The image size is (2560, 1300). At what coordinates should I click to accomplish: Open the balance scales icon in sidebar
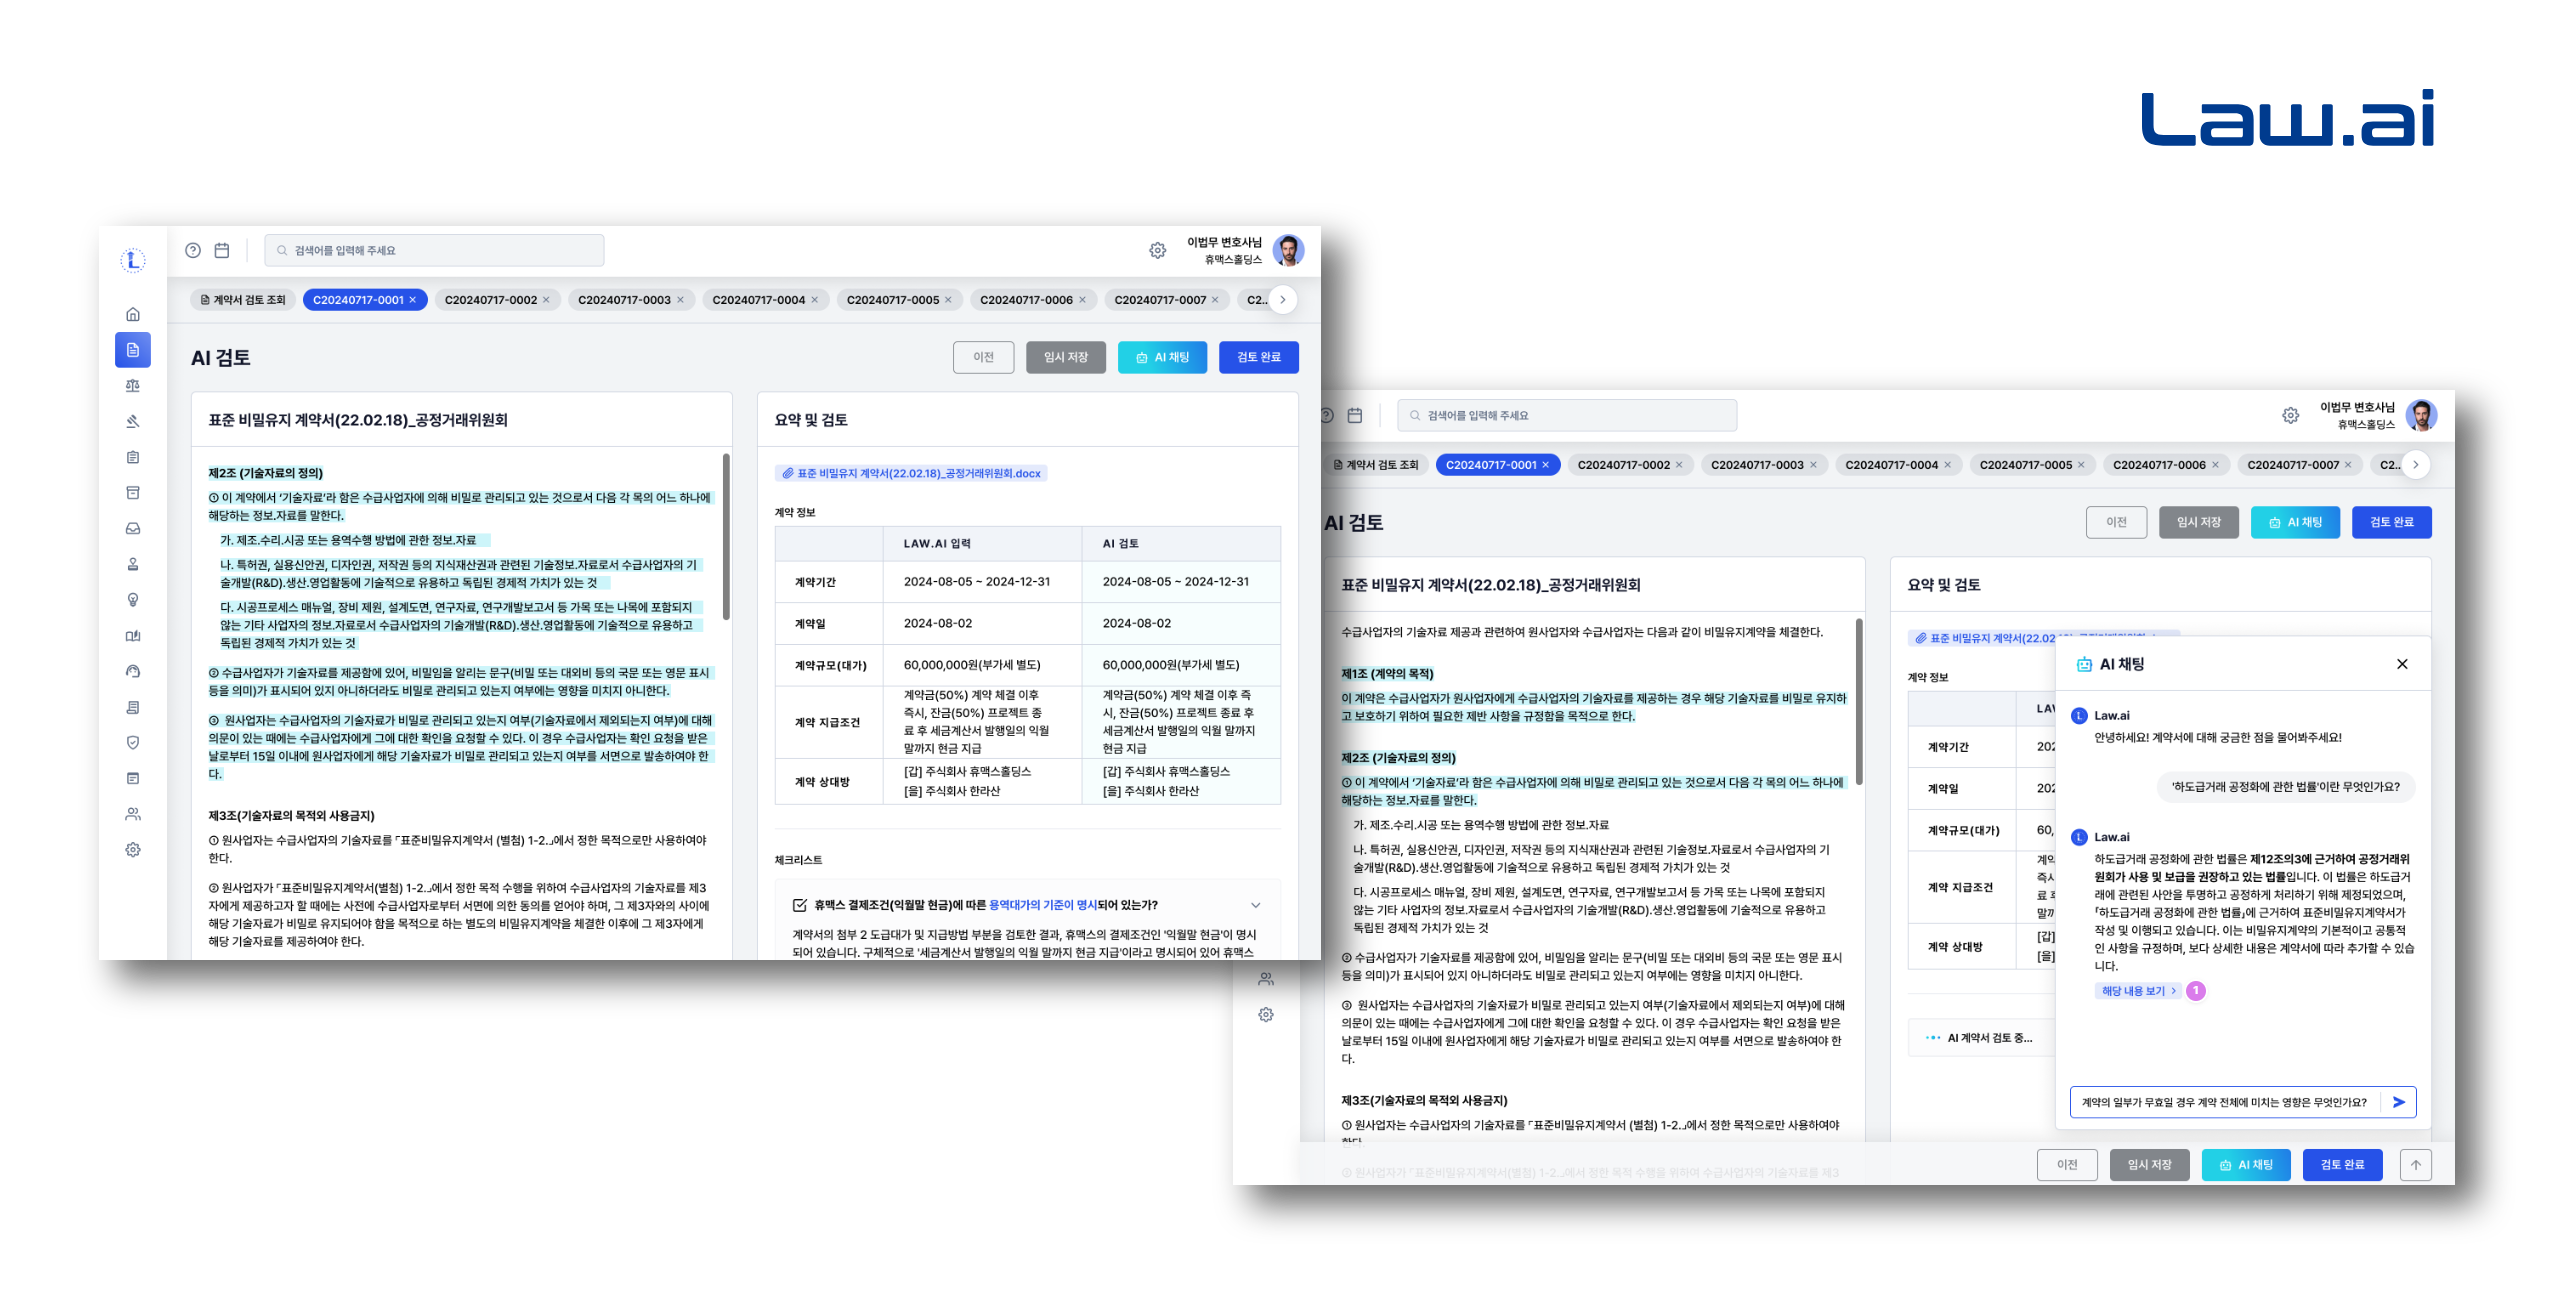[133, 386]
